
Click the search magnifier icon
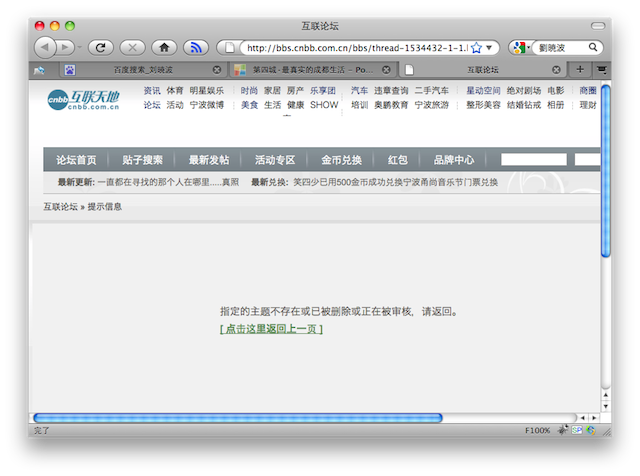pos(593,47)
